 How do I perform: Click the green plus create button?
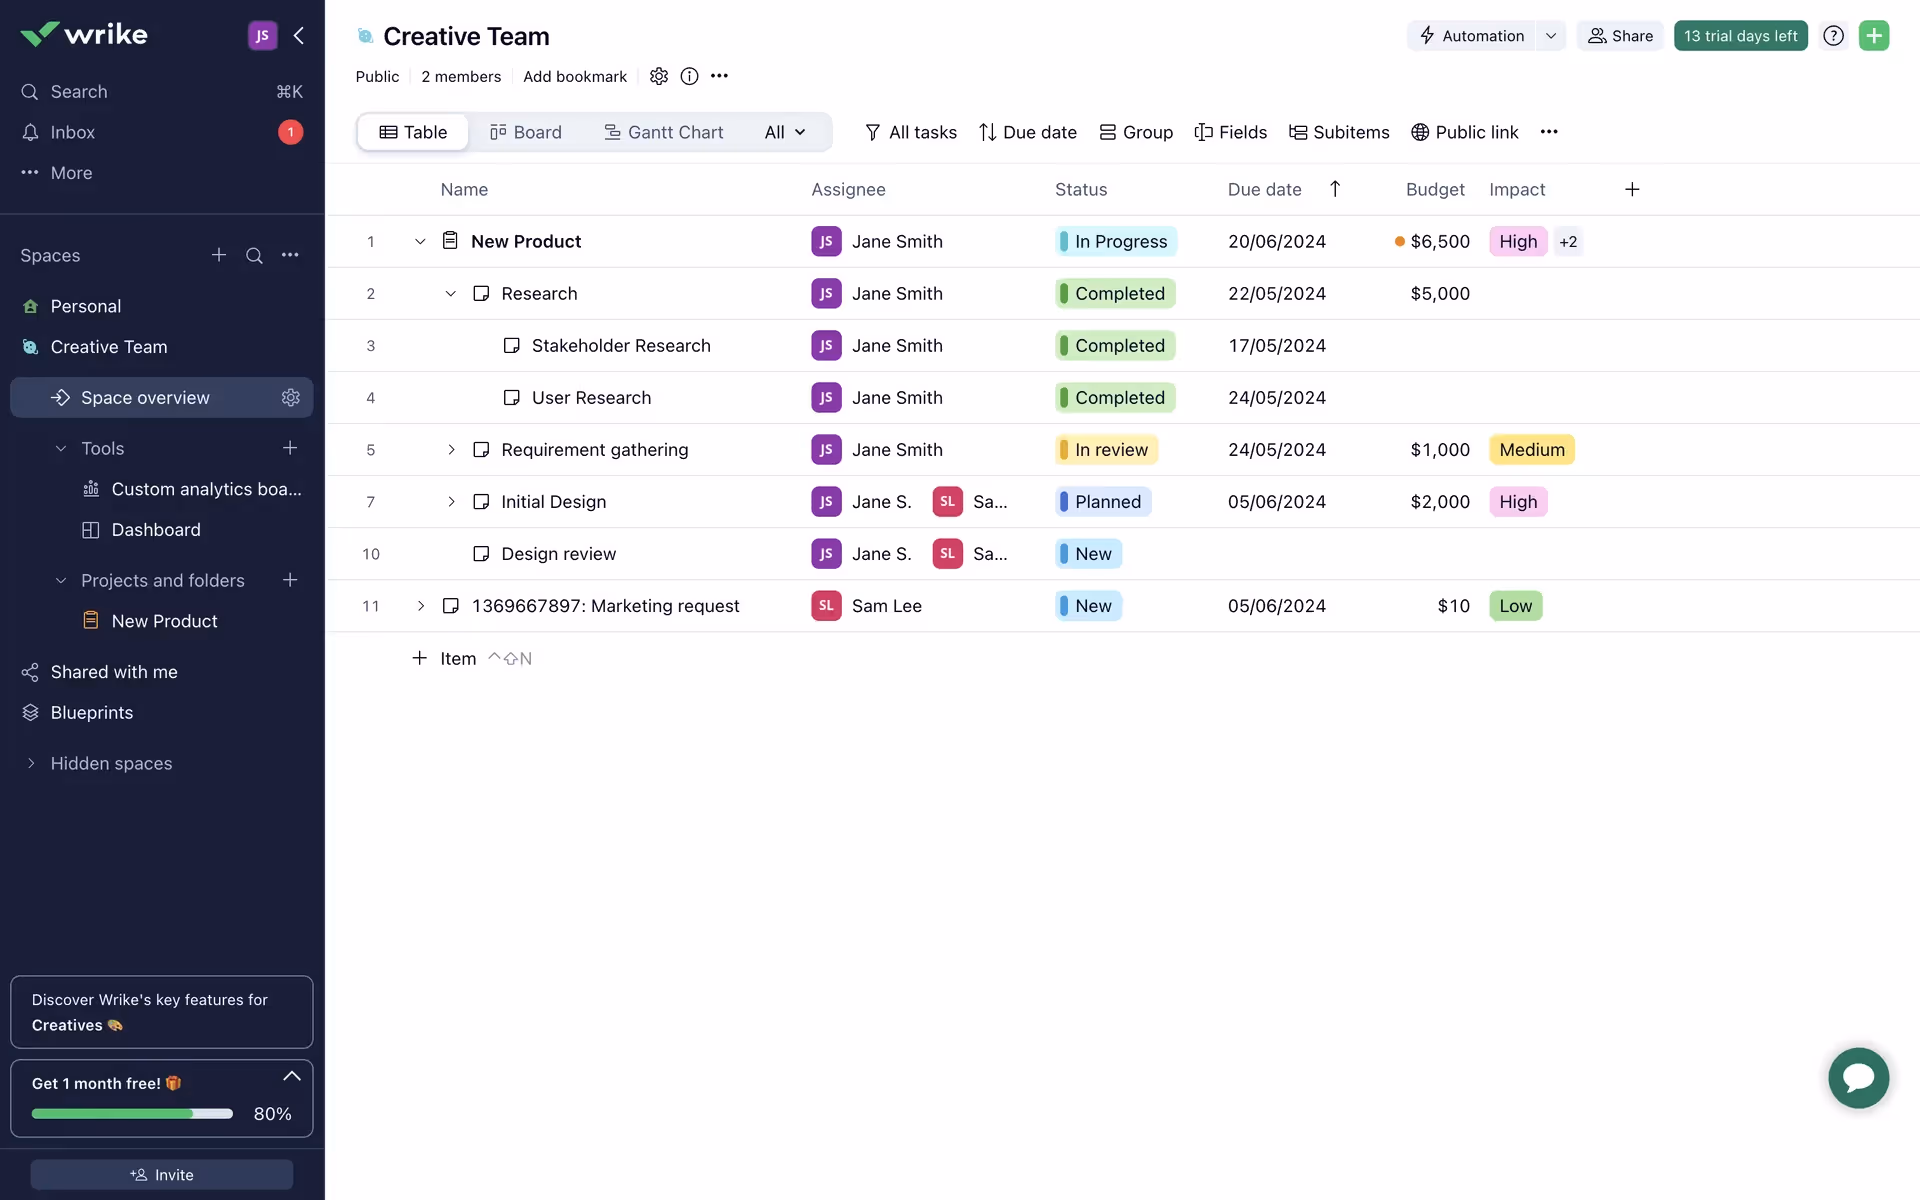click(x=1873, y=36)
